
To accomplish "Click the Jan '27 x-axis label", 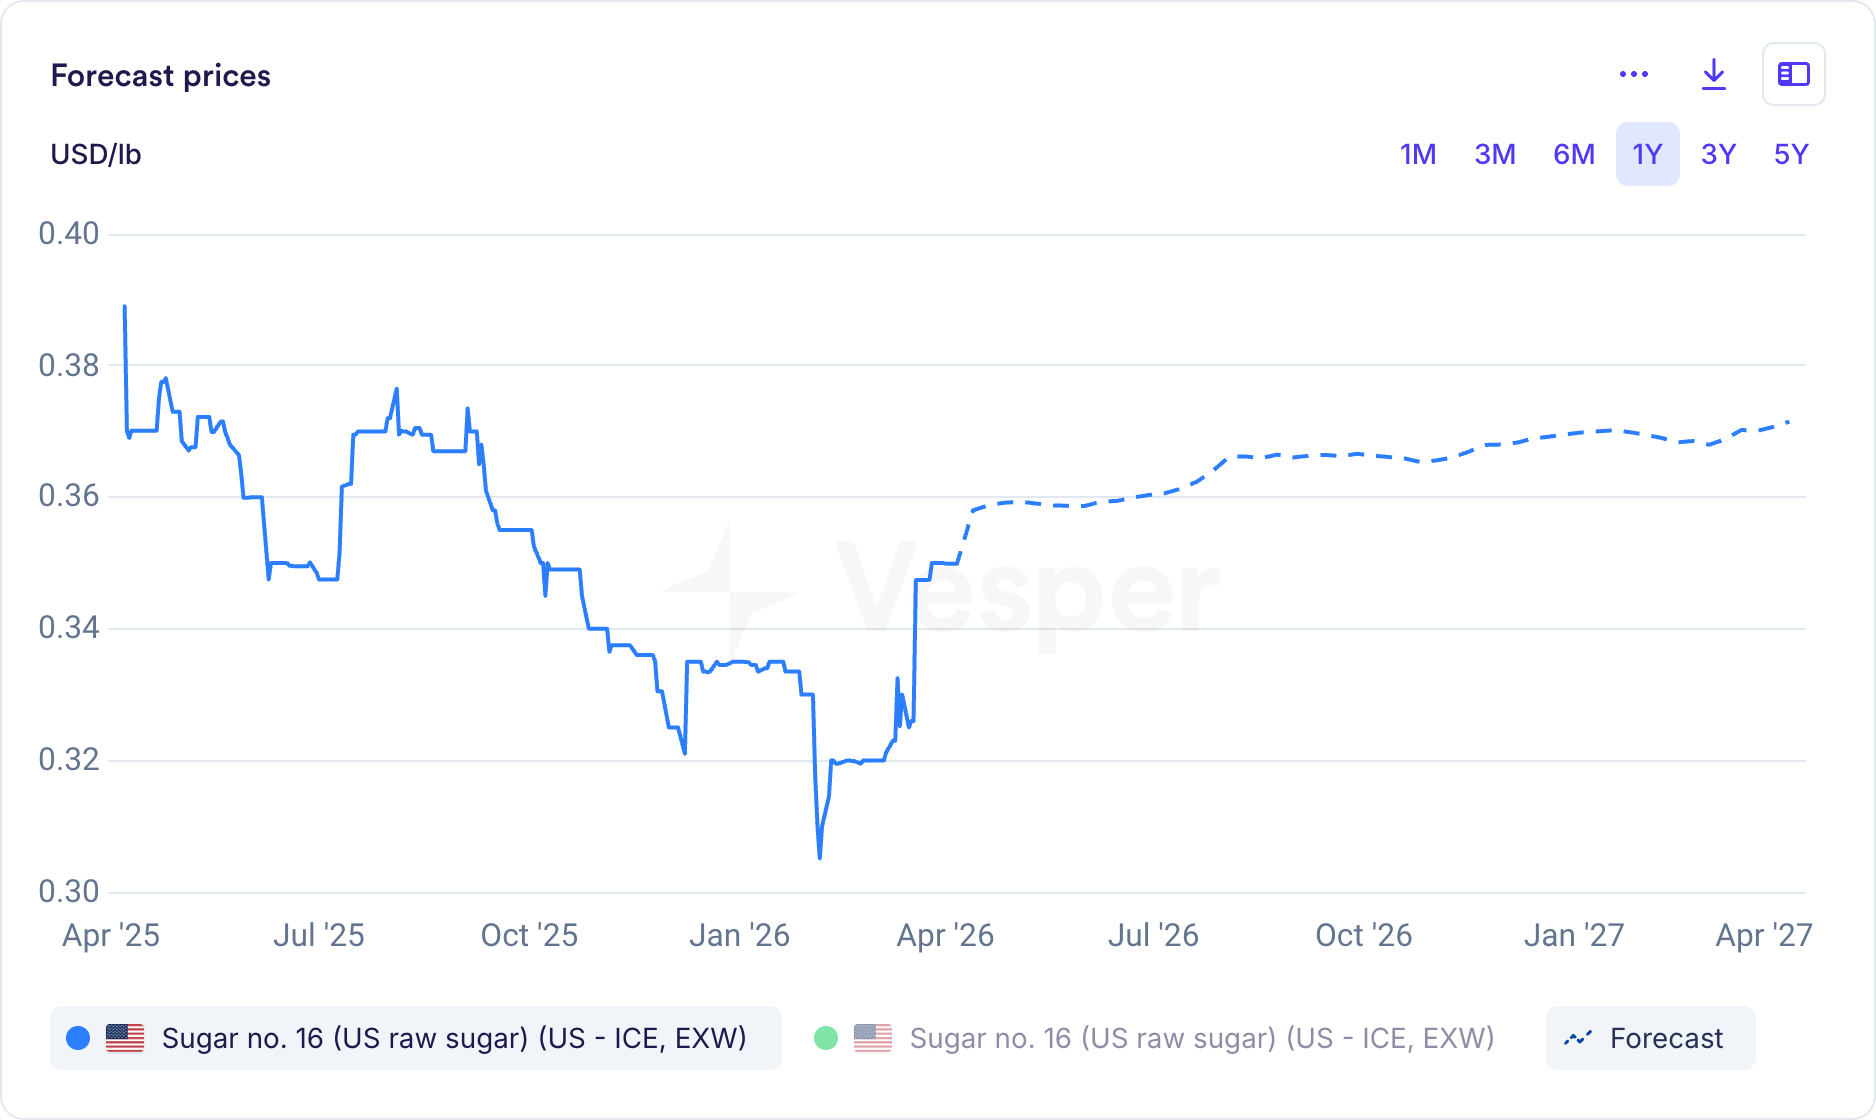I will coord(1574,935).
